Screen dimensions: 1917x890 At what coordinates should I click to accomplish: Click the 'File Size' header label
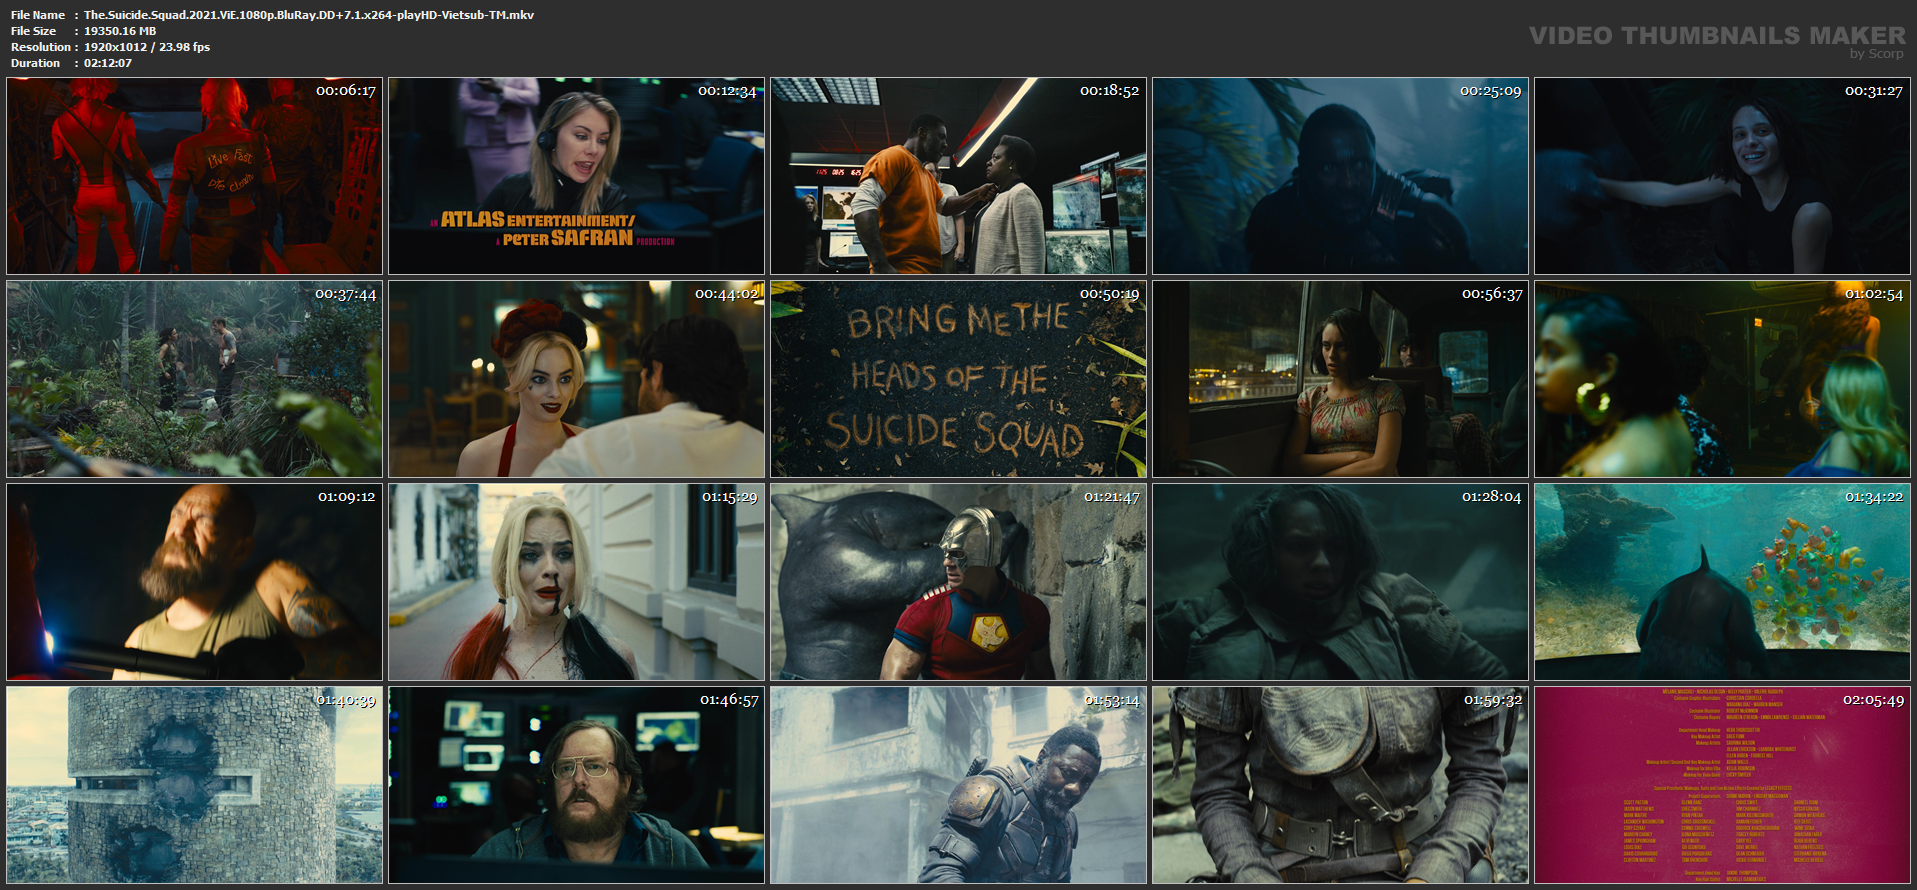click(x=33, y=31)
